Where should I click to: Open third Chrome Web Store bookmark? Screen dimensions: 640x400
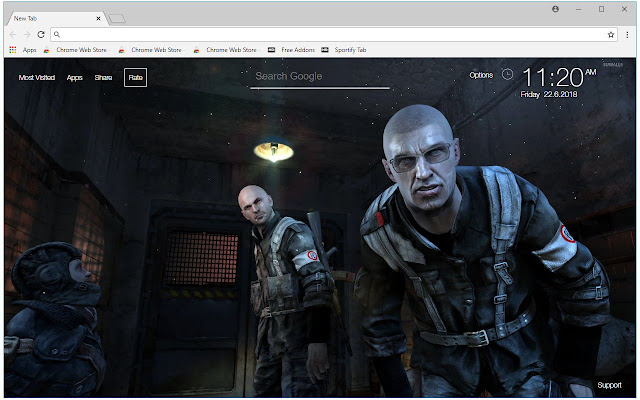click(226, 50)
